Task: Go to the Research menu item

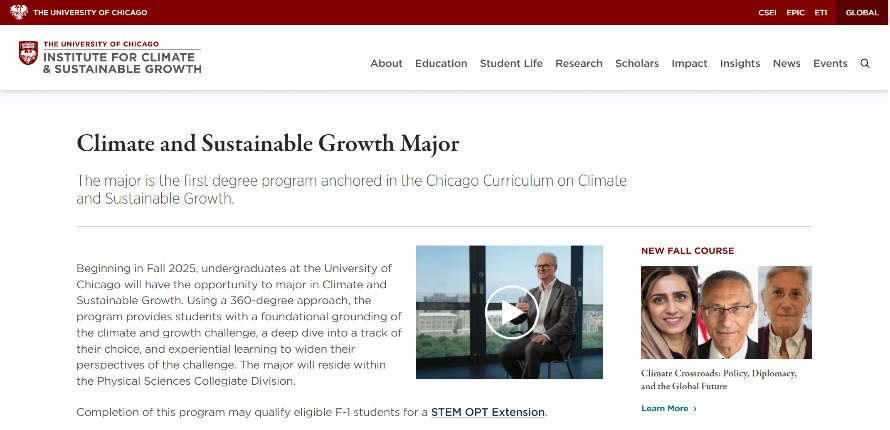Action: click(x=579, y=63)
